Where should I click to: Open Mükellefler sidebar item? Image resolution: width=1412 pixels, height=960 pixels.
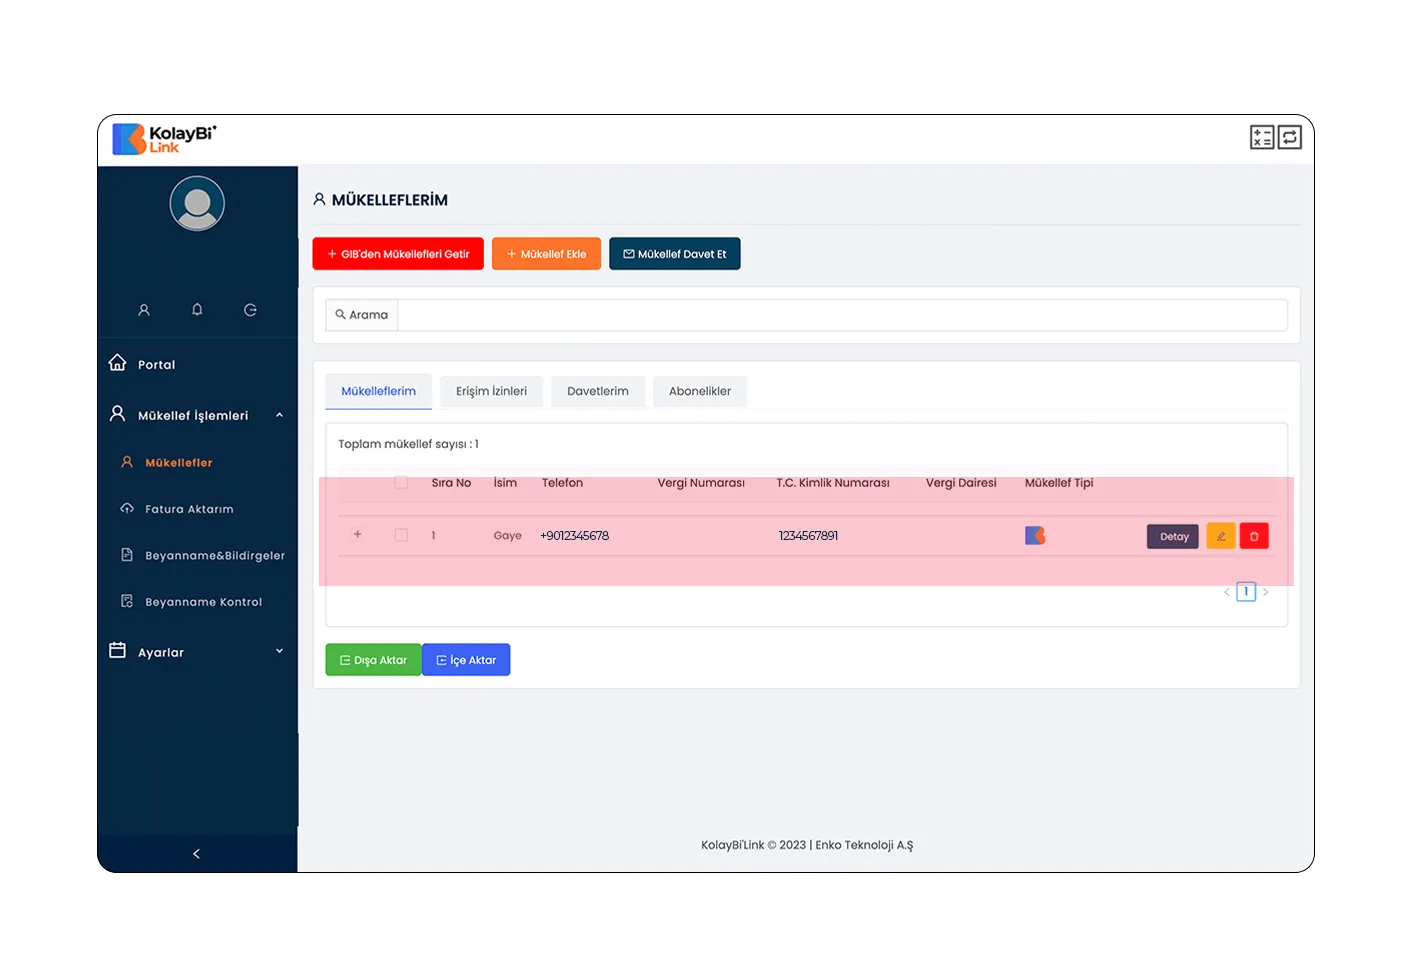179,462
